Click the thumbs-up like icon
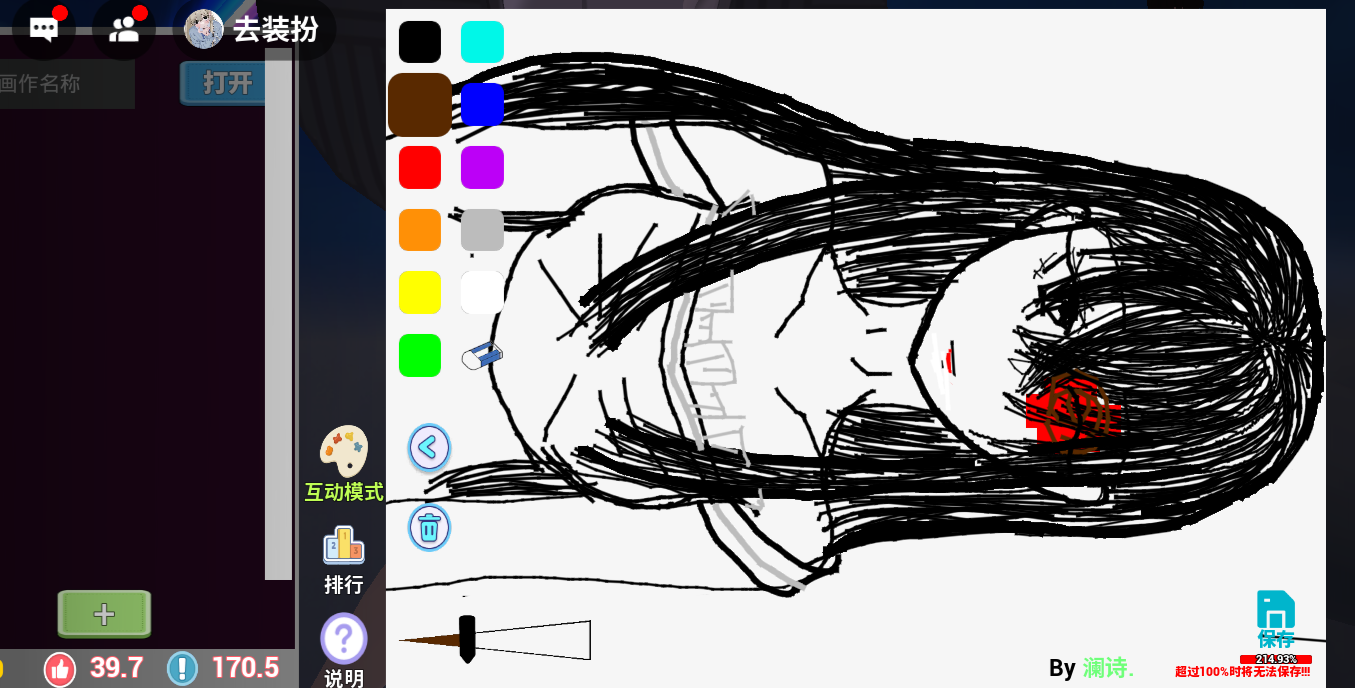Screen dimensions: 1355x688 pyautogui.click(x=60, y=668)
